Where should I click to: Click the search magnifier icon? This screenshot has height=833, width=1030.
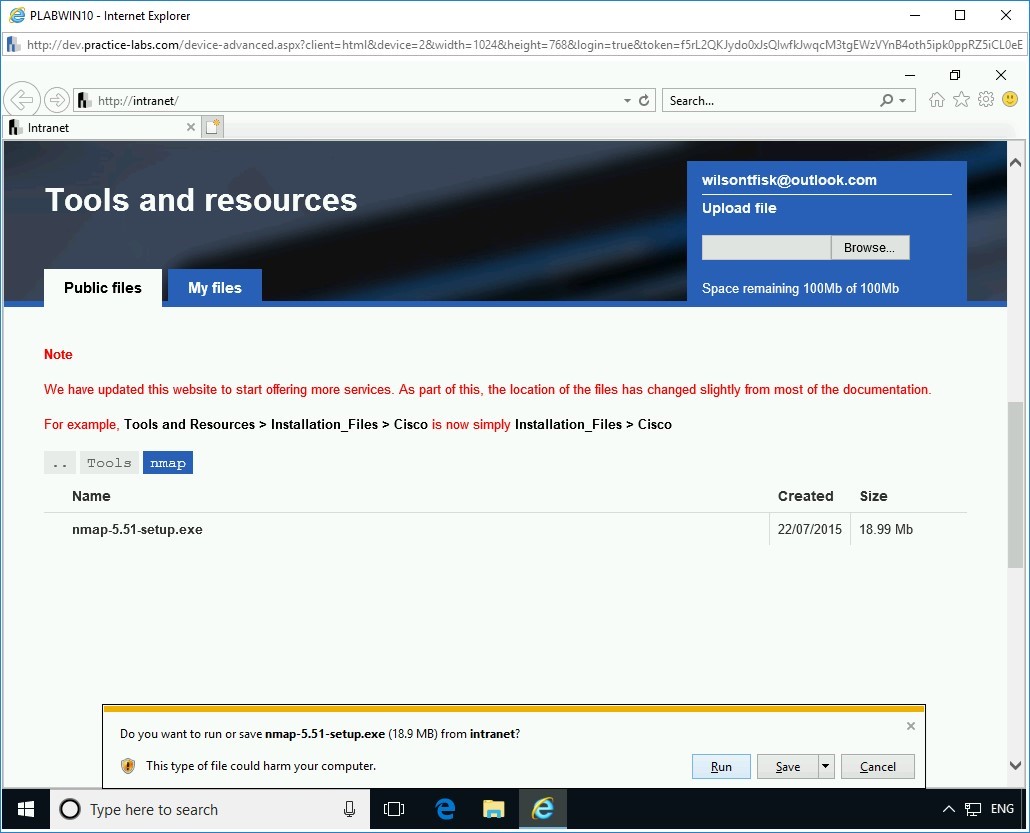click(886, 100)
